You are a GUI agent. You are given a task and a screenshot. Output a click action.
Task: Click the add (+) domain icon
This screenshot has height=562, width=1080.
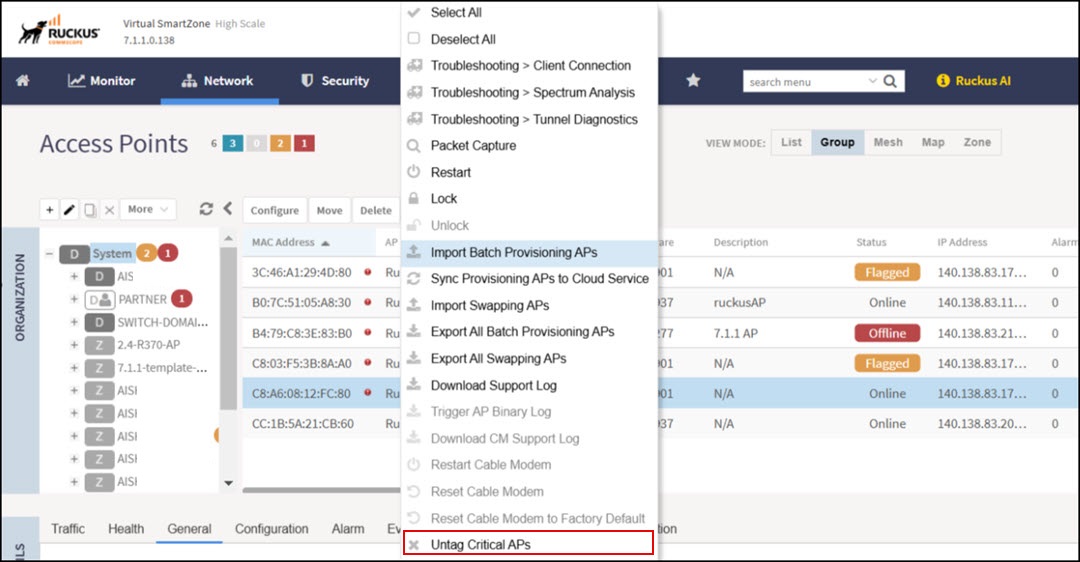click(50, 209)
